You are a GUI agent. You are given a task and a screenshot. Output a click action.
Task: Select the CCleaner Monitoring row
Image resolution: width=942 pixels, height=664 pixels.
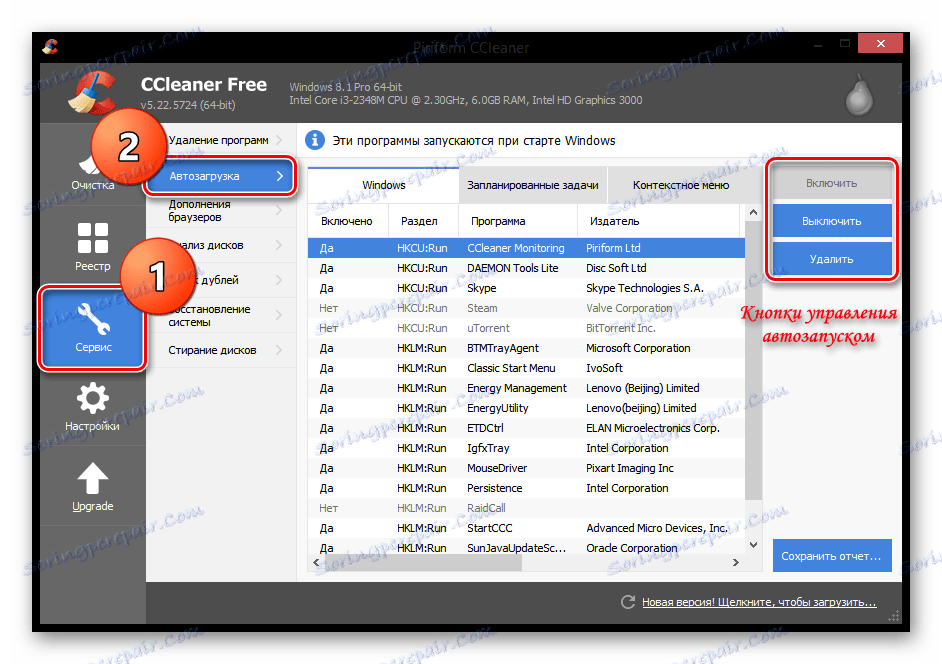click(526, 248)
